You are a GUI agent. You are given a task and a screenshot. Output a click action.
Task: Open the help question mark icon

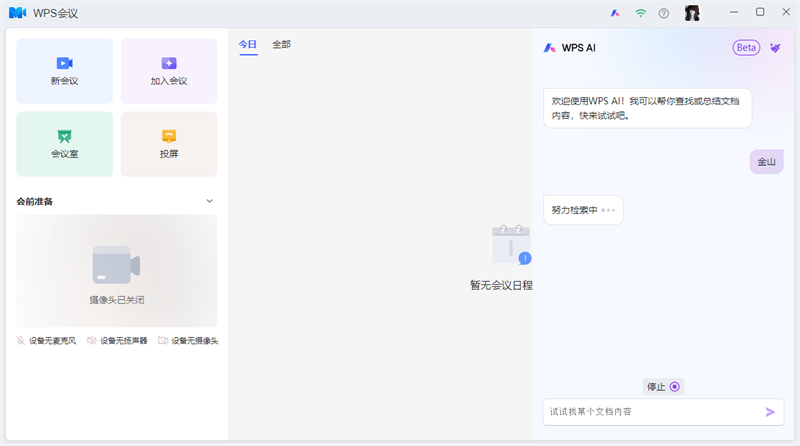point(664,13)
